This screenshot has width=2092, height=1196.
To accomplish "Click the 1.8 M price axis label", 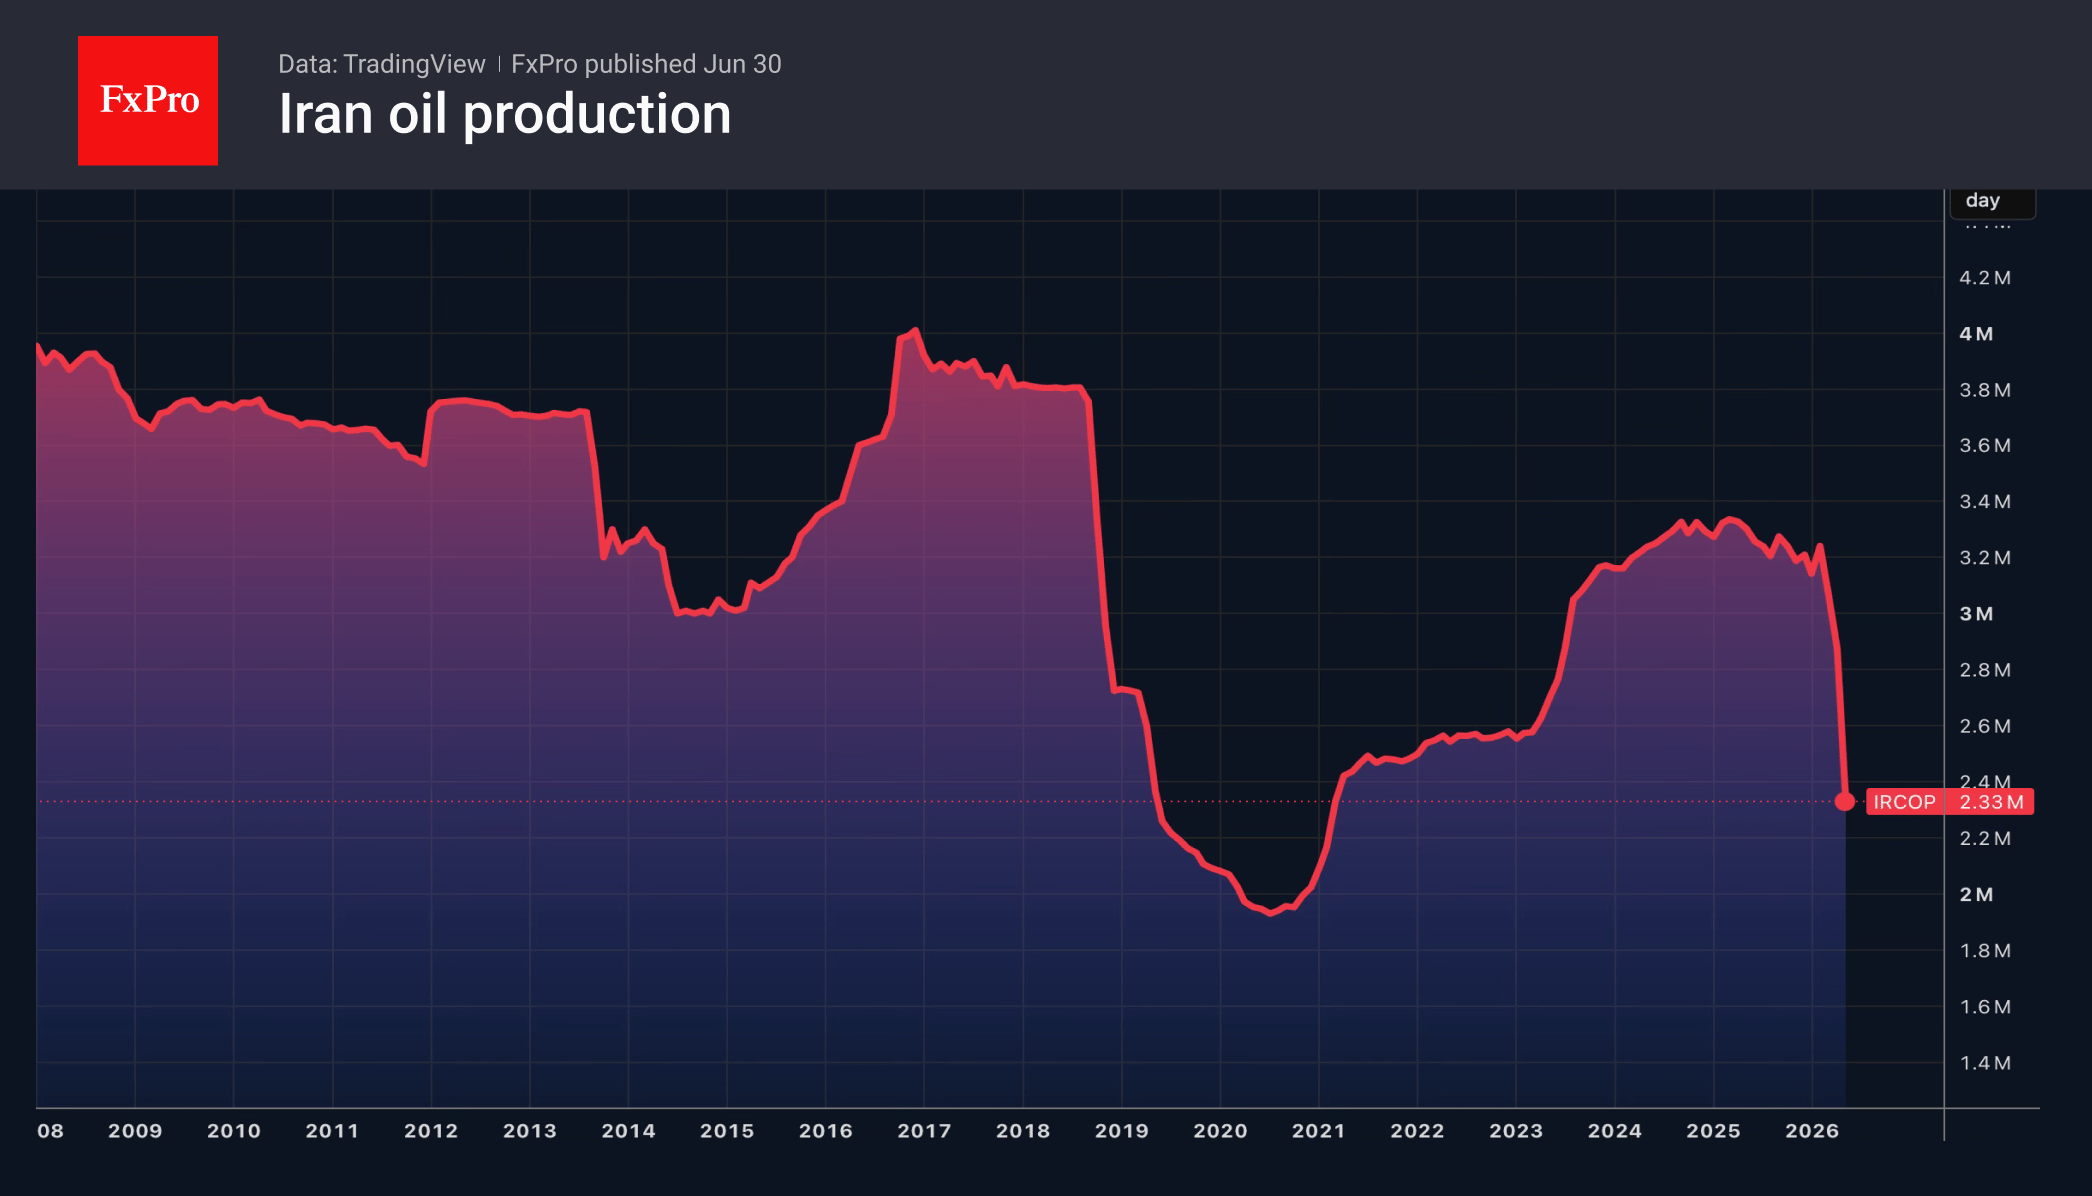I will (1985, 951).
